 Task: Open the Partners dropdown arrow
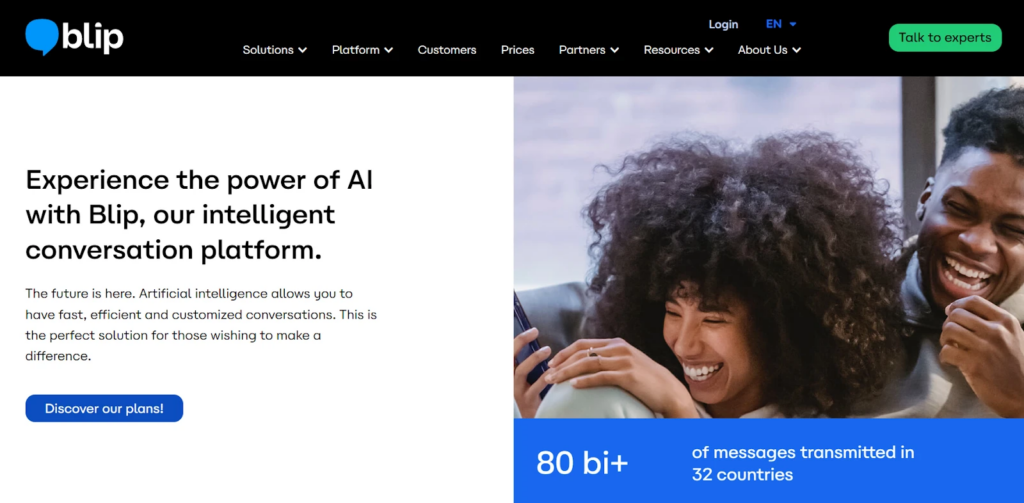click(615, 50)
